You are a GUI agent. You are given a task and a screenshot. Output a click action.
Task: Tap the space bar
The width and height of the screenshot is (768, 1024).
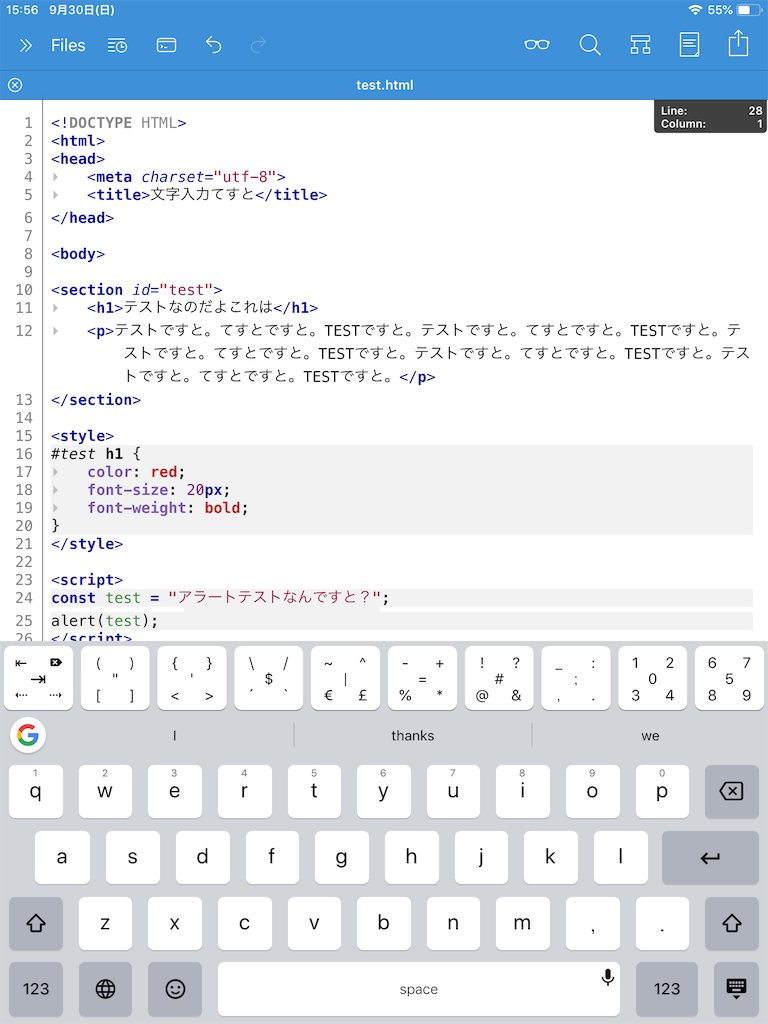[419, 989]
